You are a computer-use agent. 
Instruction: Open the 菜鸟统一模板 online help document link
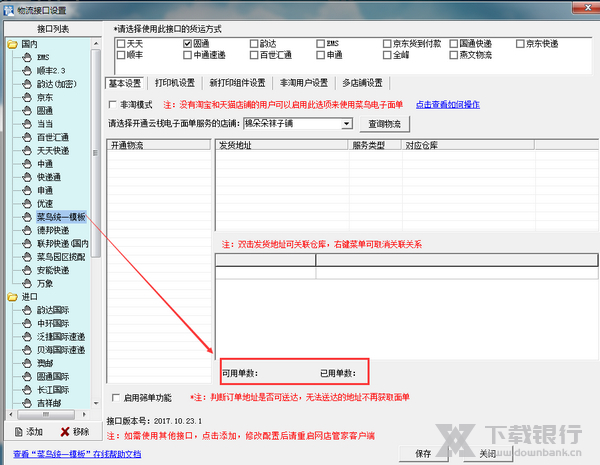[x=77, y=454]
